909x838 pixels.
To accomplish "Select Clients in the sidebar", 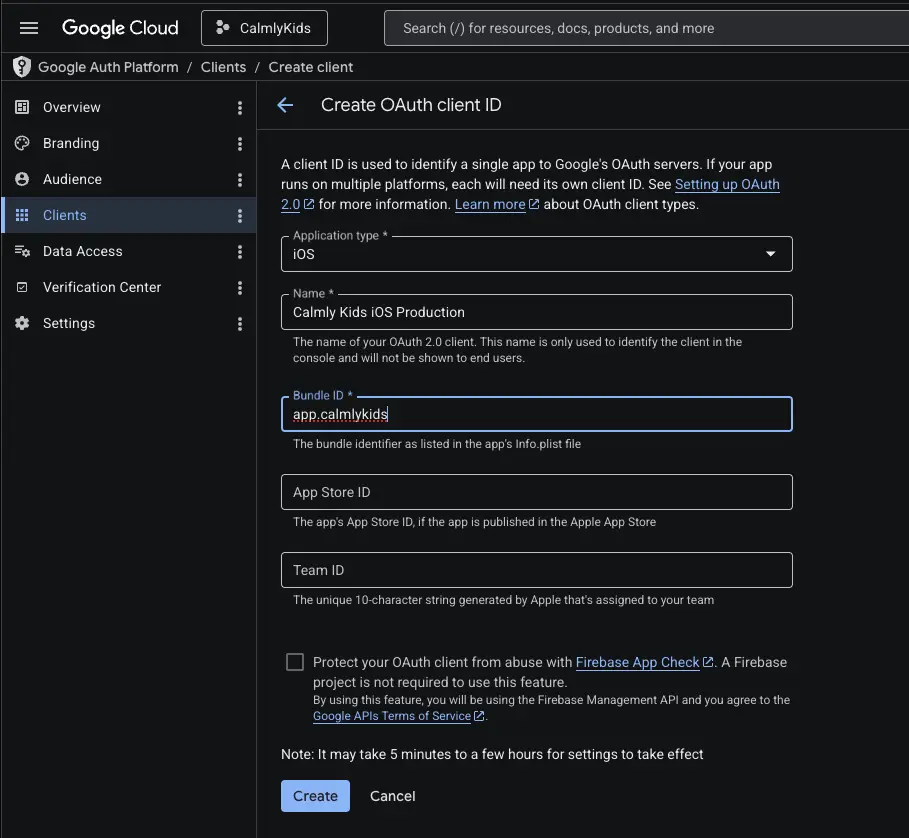I will pos(129,215).
